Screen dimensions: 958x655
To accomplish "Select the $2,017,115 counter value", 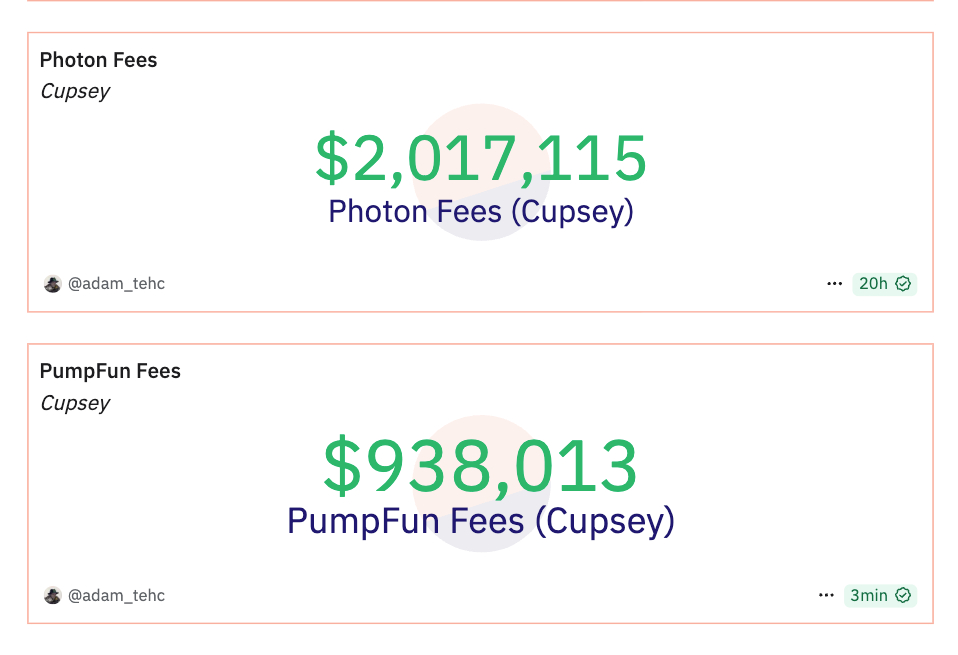I will click(481, 158).
